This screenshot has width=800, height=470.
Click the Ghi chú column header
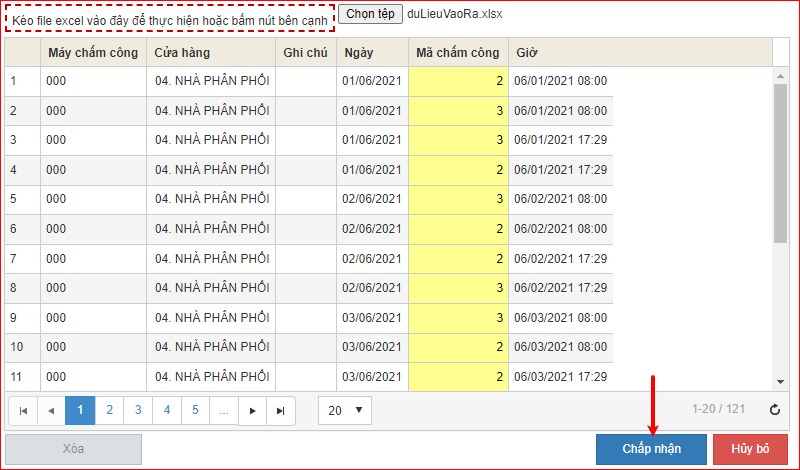coord(306,53)
